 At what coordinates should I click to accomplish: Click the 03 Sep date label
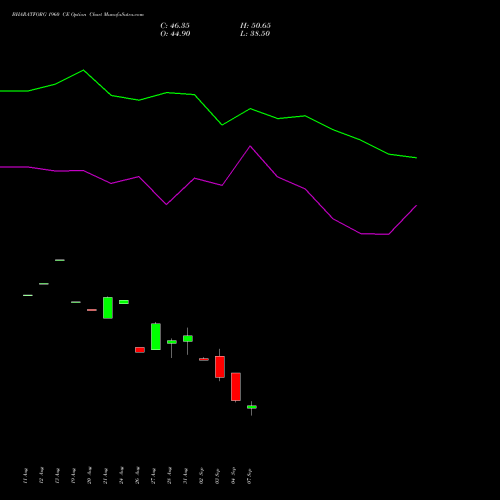click(x=217, y=476)
